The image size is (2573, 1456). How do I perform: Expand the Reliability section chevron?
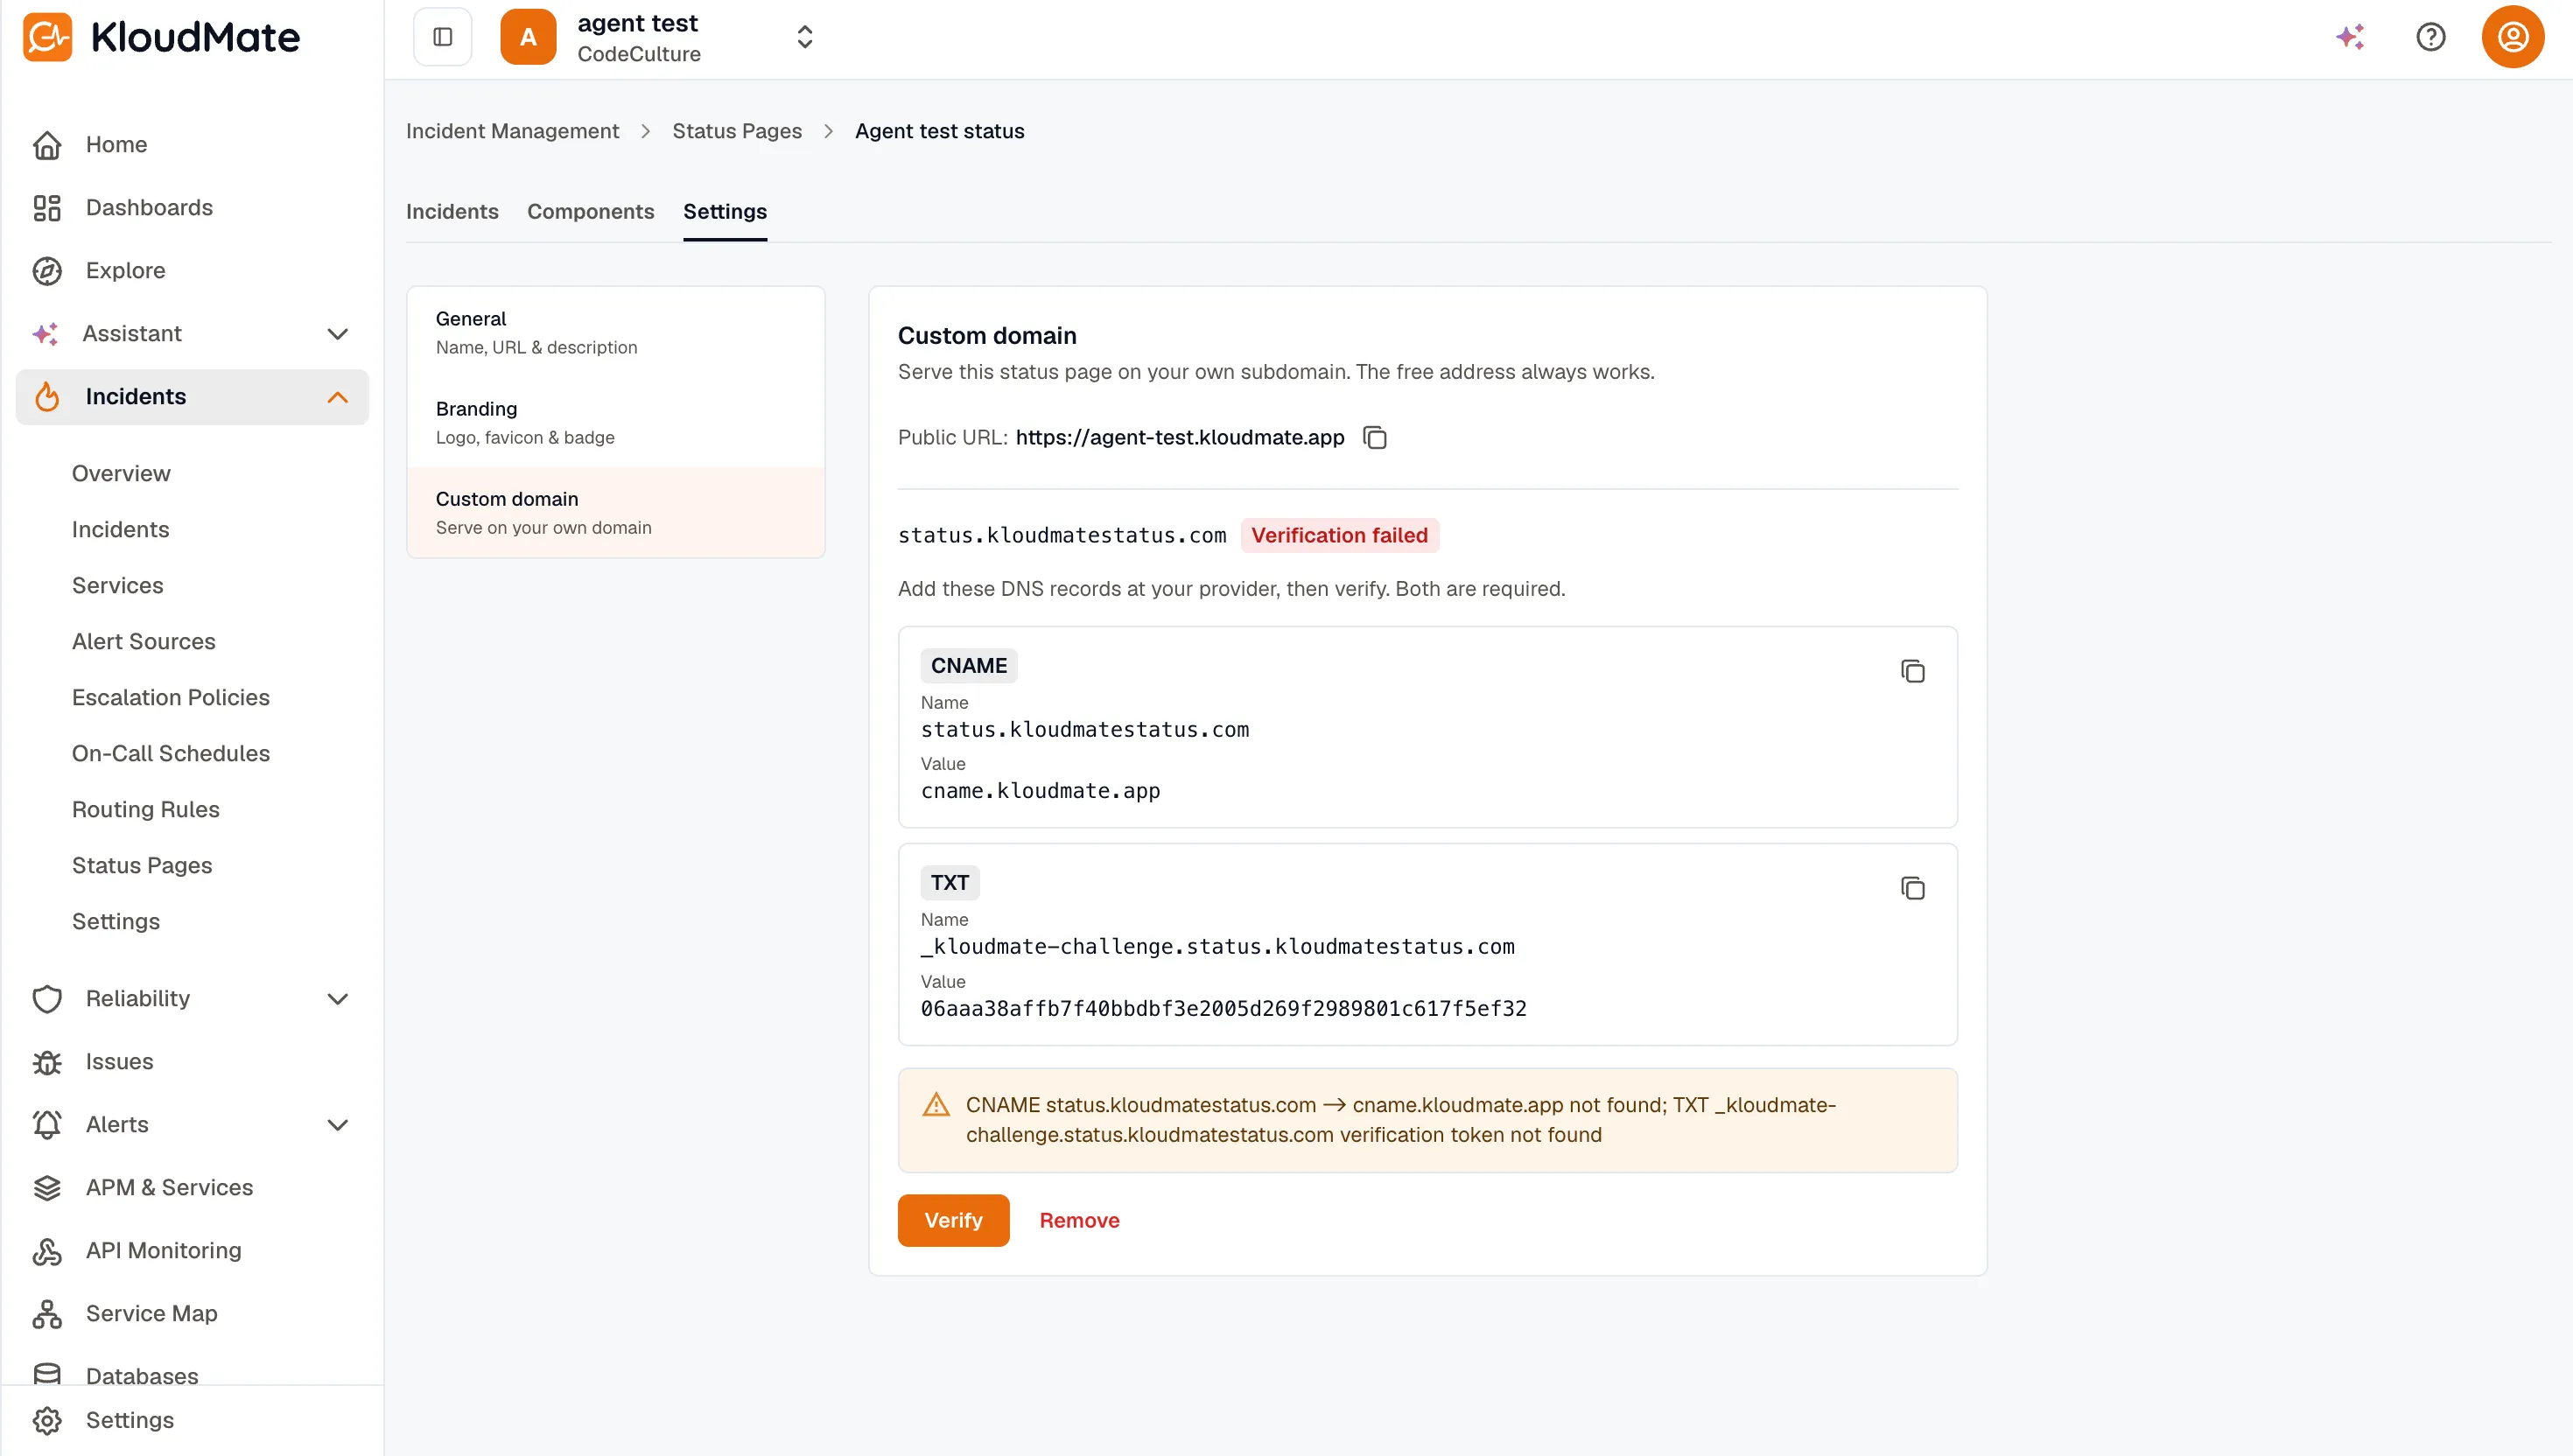point(338,999)
